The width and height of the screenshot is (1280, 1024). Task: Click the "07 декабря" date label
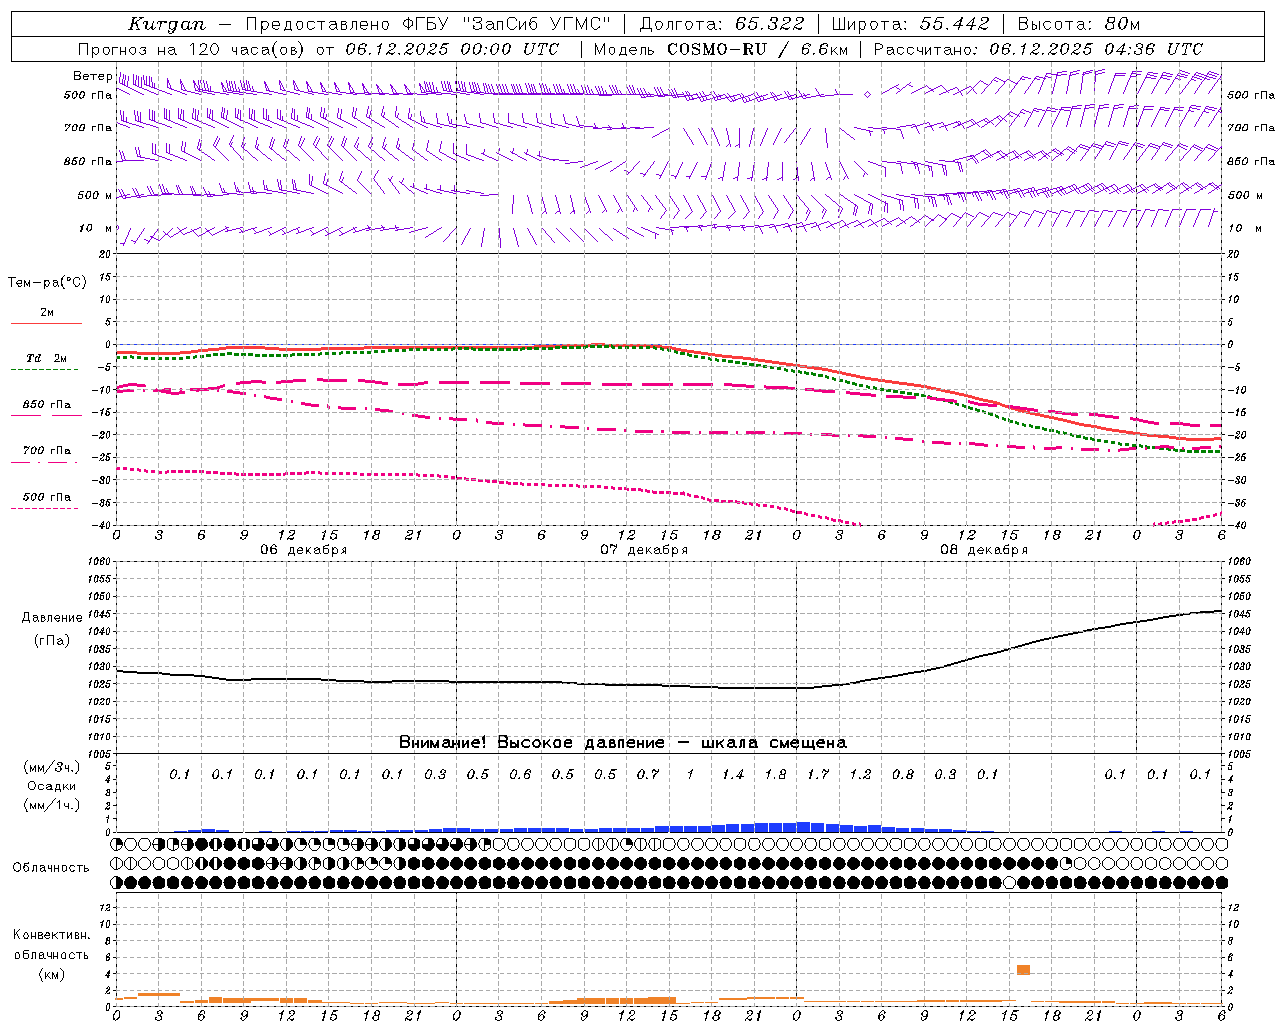pos(644,550)
